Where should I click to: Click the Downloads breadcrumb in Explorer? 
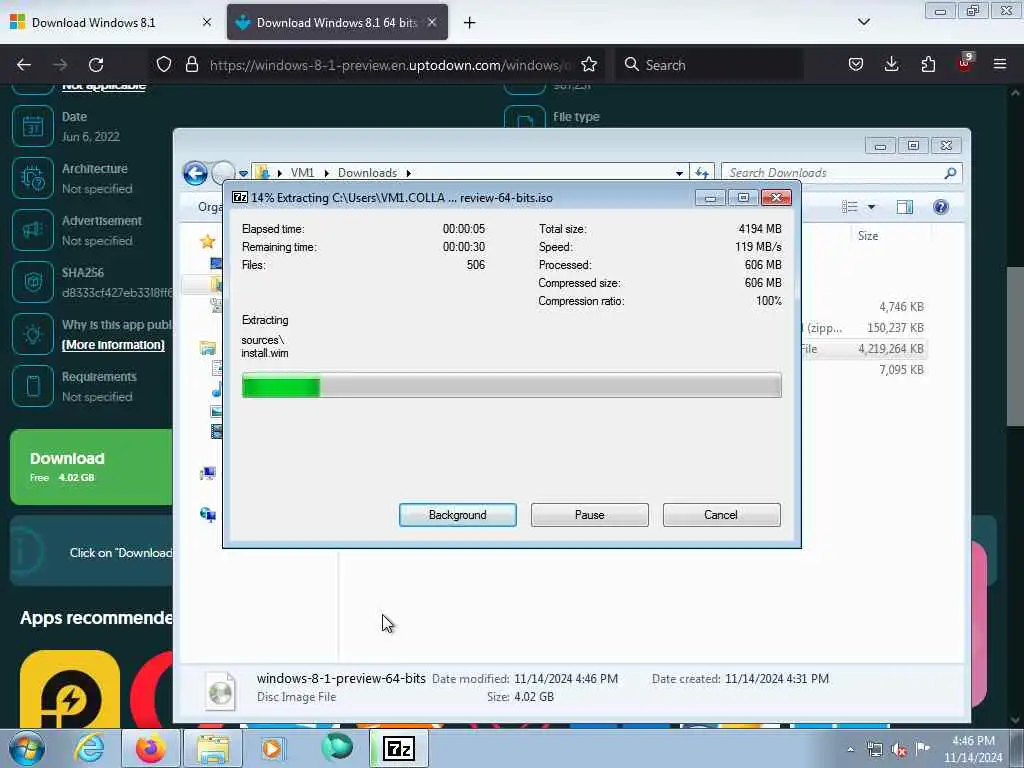tap(367, 173)
